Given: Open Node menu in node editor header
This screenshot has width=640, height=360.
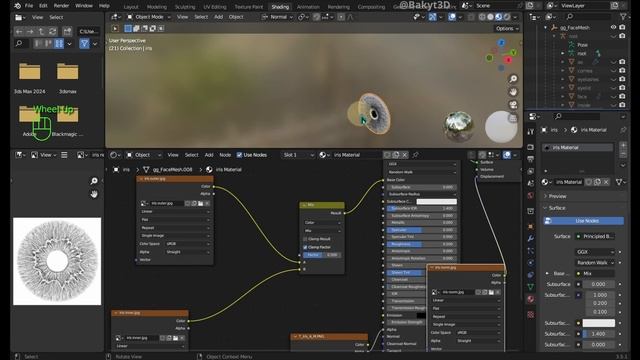Looking at the screenshot, I should (225, 155).
